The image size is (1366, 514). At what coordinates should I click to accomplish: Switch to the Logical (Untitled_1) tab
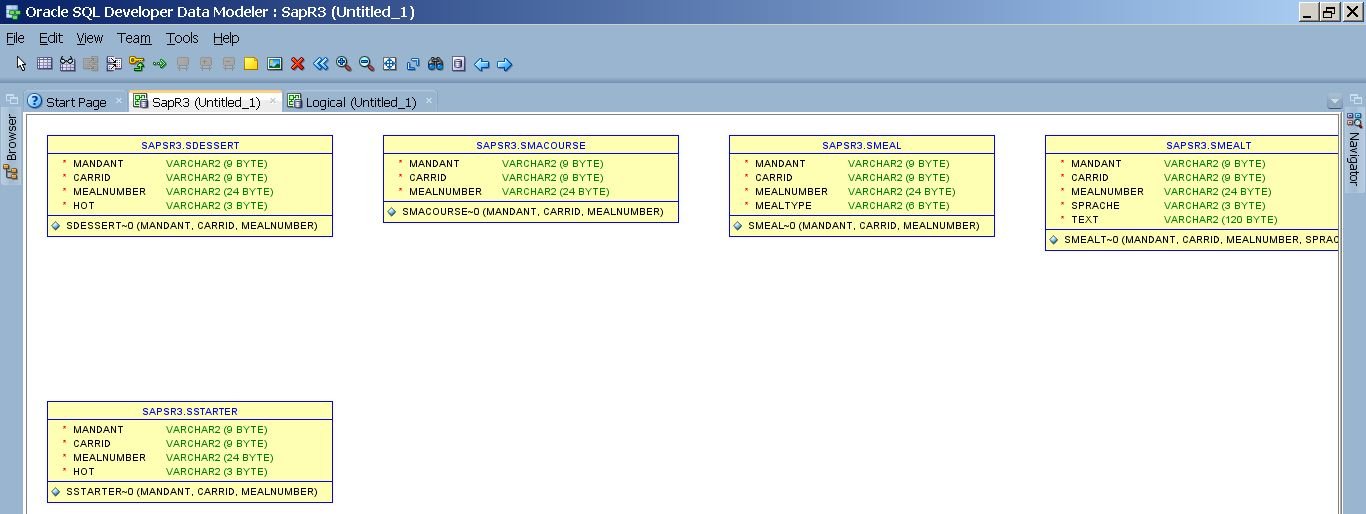(x=360, y=102)
